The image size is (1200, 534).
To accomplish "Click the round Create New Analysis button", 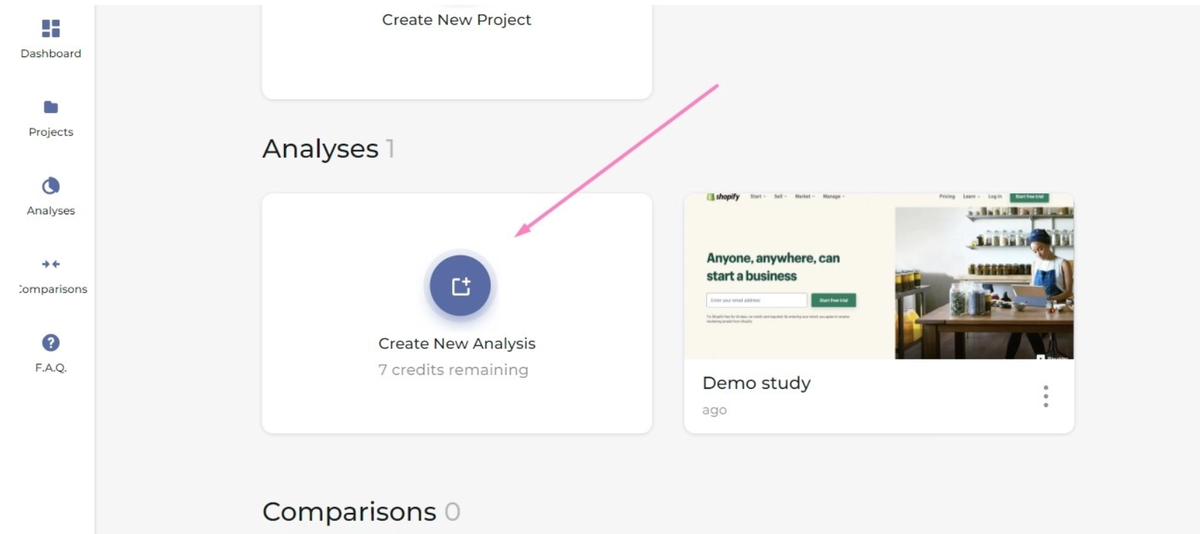I will [x=460, y=286].
